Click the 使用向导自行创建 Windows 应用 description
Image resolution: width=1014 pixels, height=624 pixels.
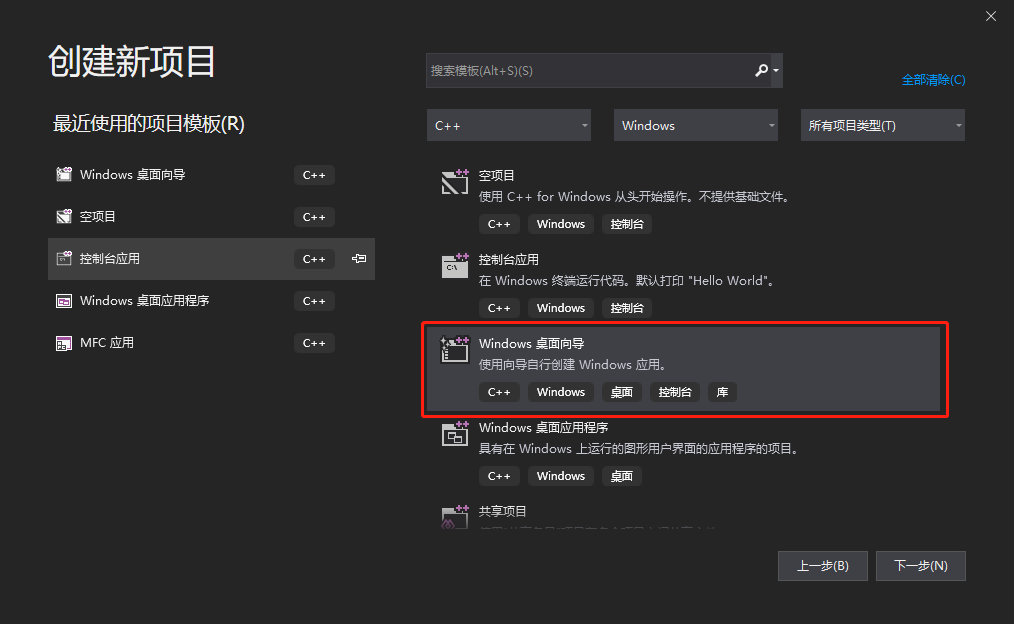click(573, 365)
